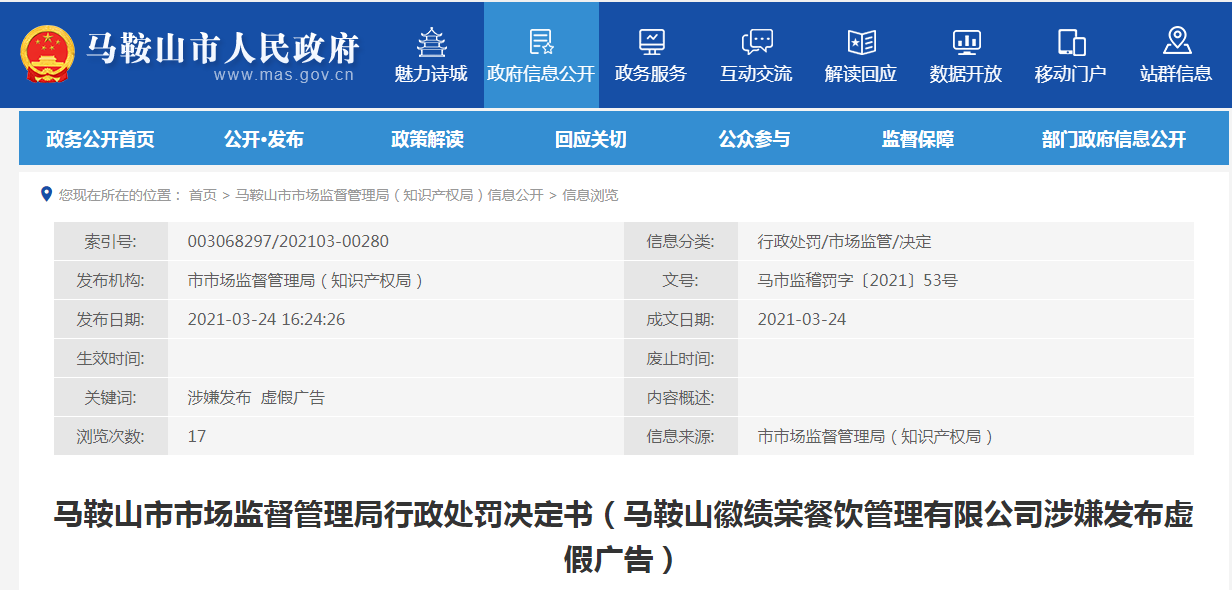Click the 互动交流 chat bubble icon

tap(757, 42)
